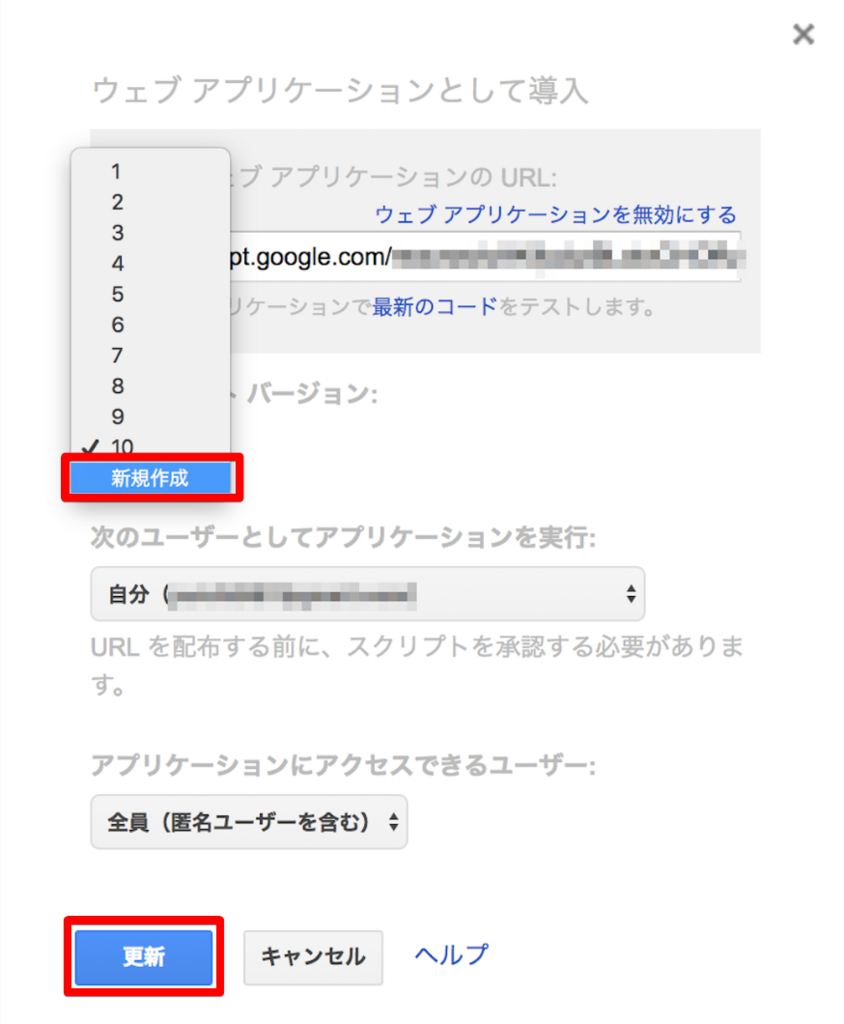Click the web app URL text field
Viewport: 844px width, 1024px height.
click(x=485, y=256)
